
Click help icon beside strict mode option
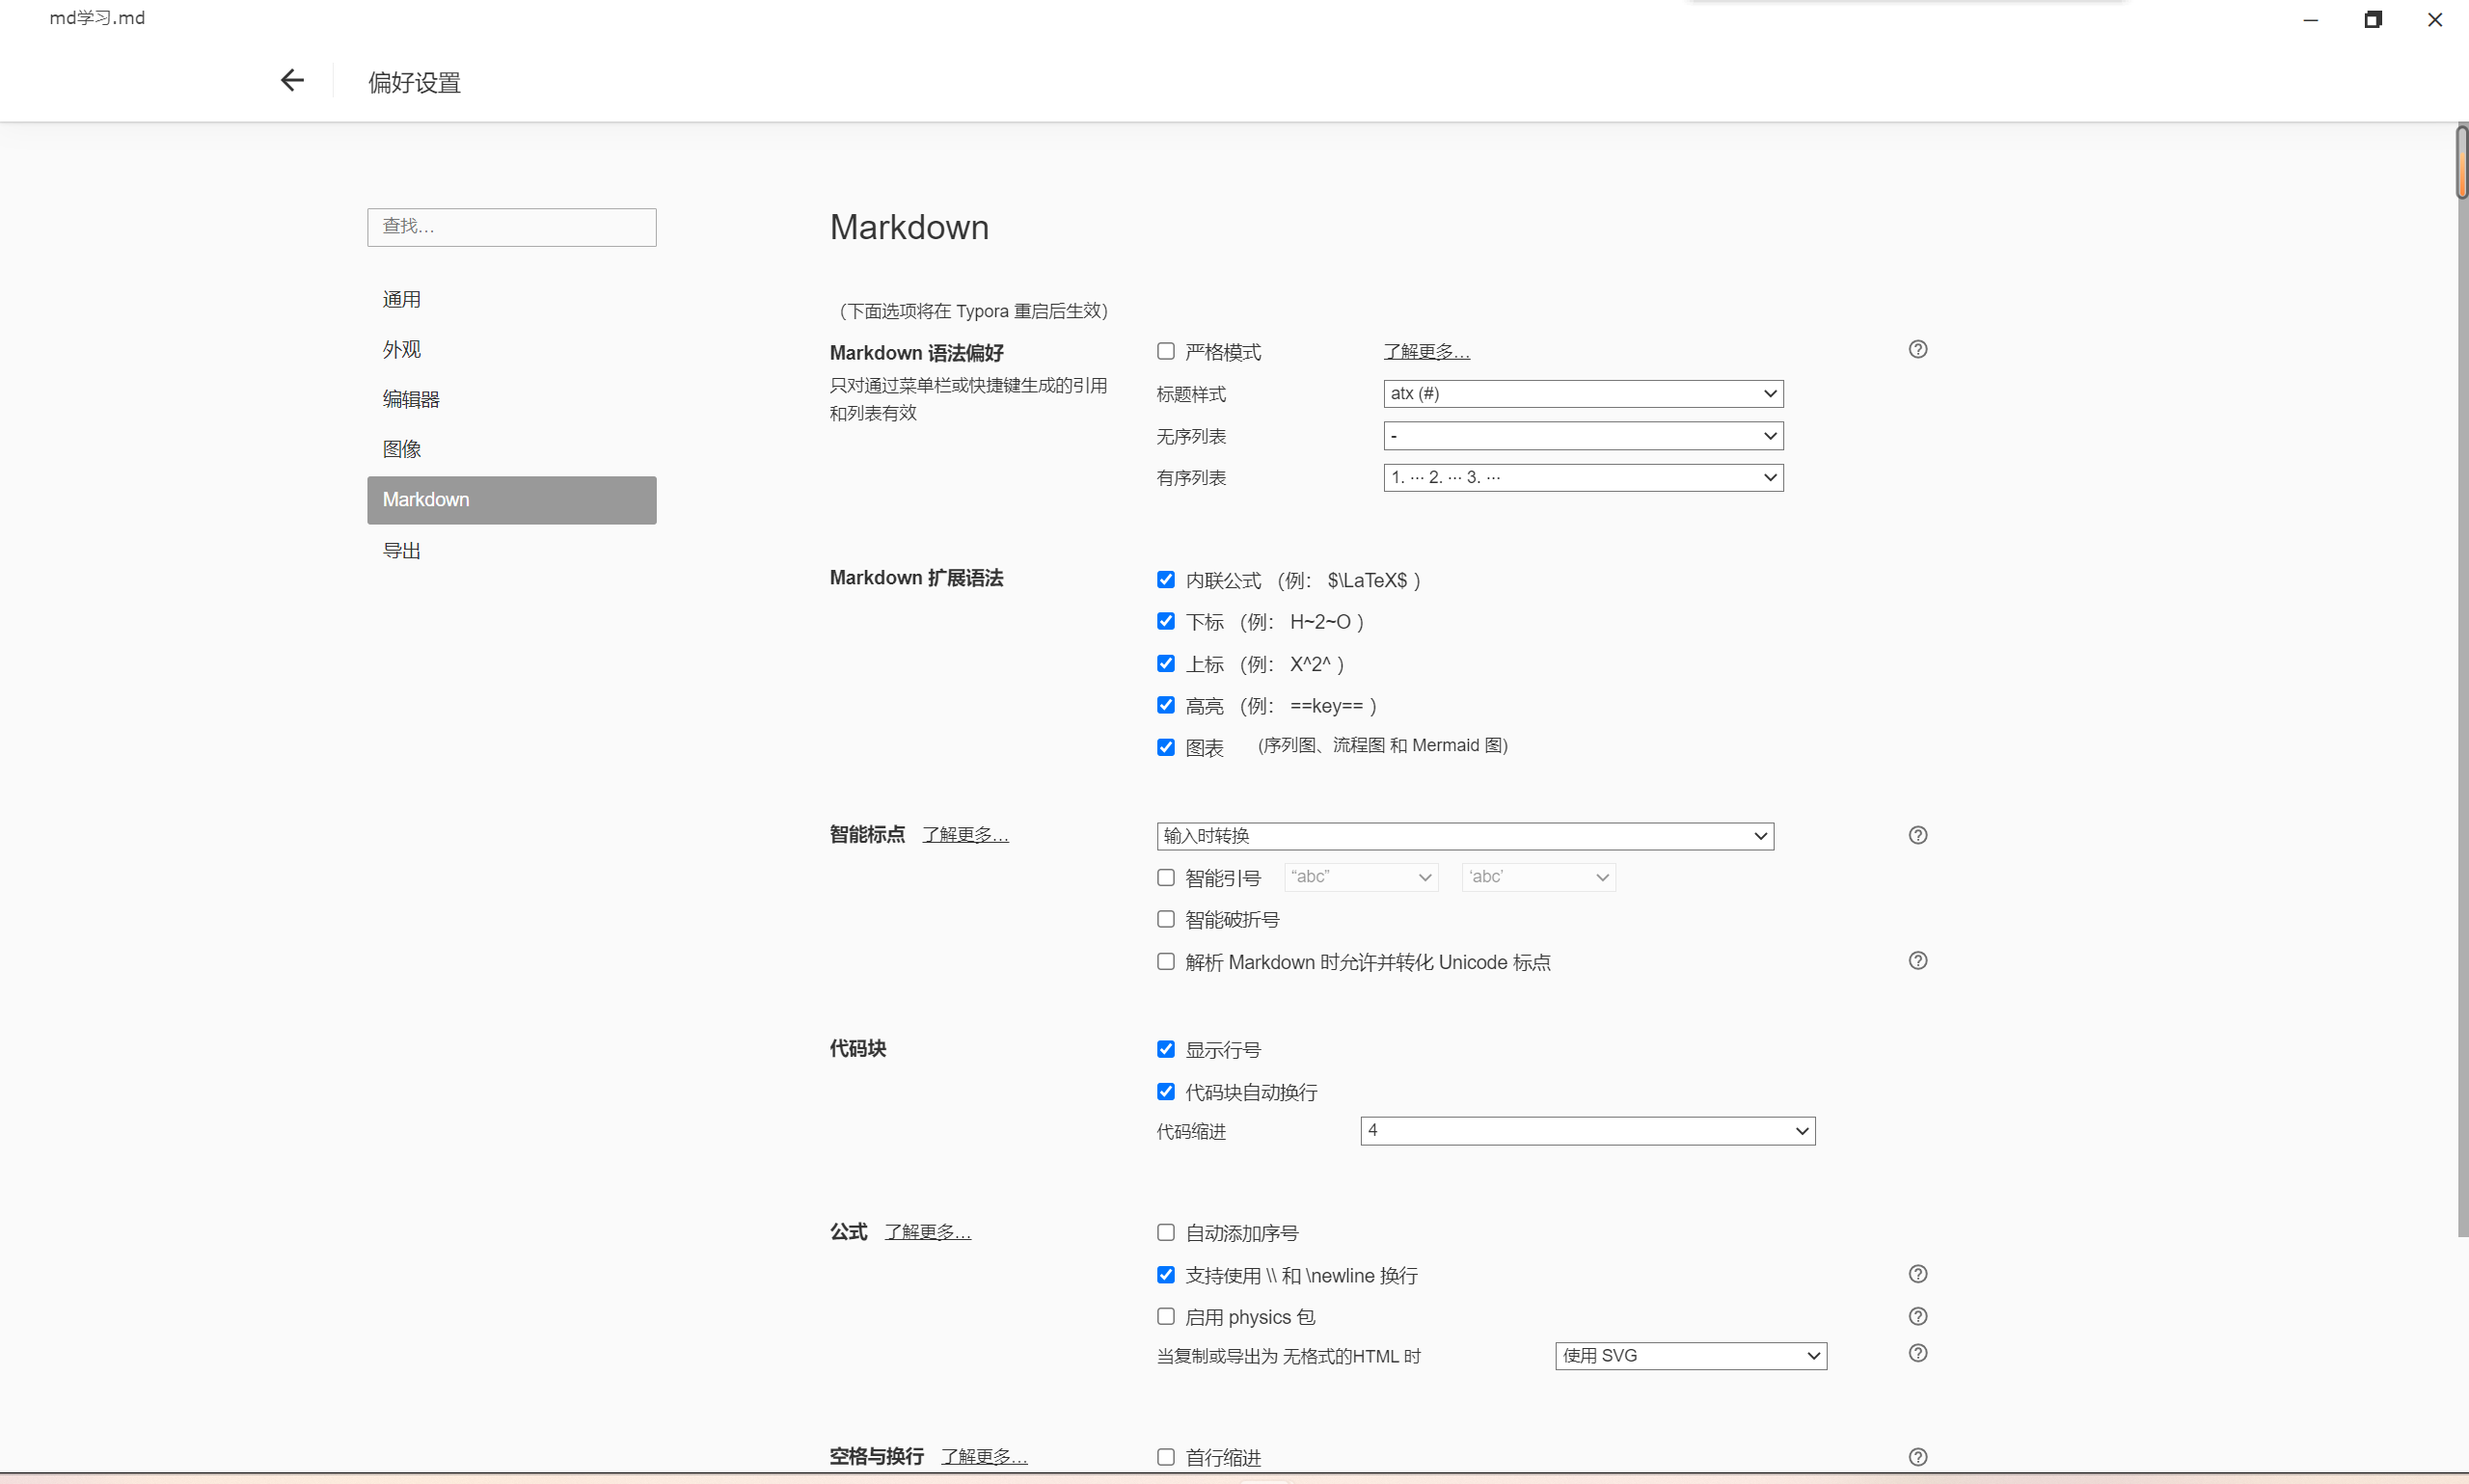click(x=1917, y=349)
